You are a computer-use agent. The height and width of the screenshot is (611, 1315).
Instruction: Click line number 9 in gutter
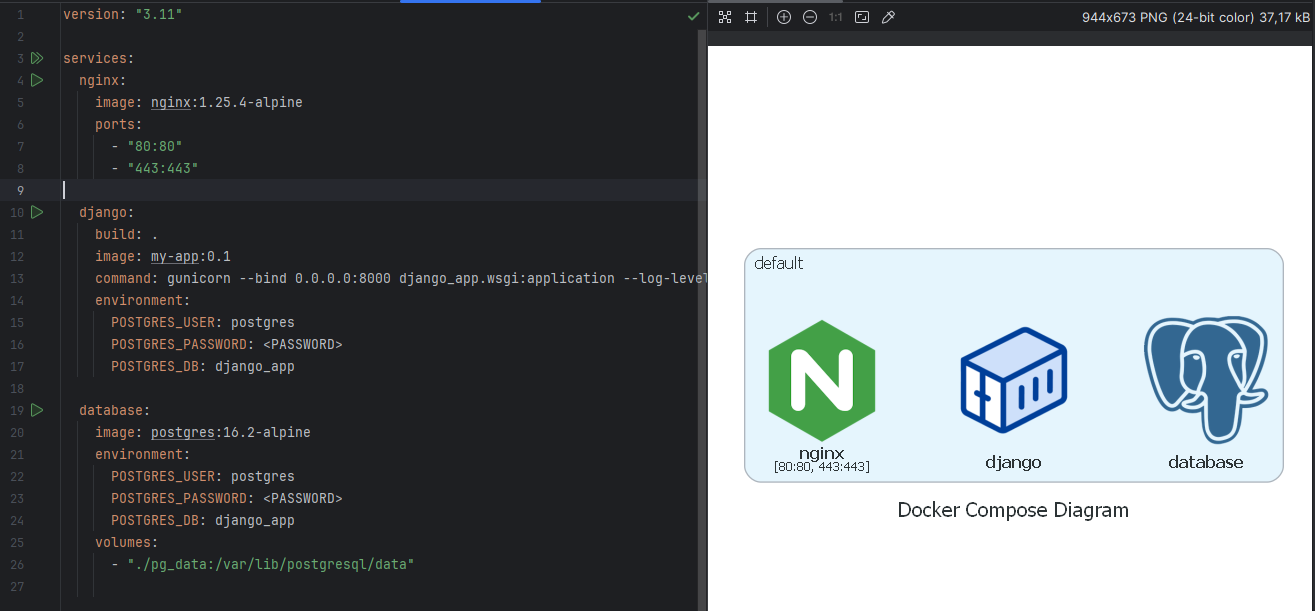coord(19,190)
